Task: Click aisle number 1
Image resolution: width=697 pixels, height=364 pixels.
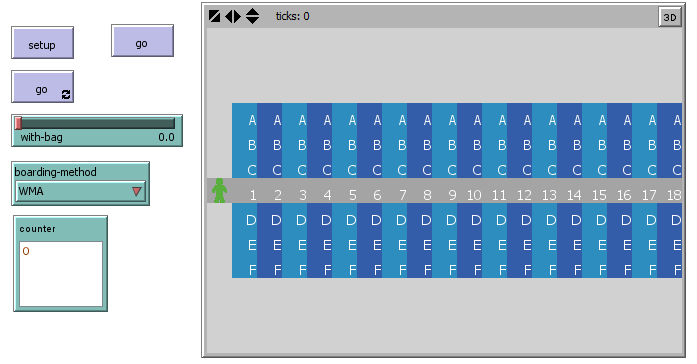Action: [x=253, y=195]
